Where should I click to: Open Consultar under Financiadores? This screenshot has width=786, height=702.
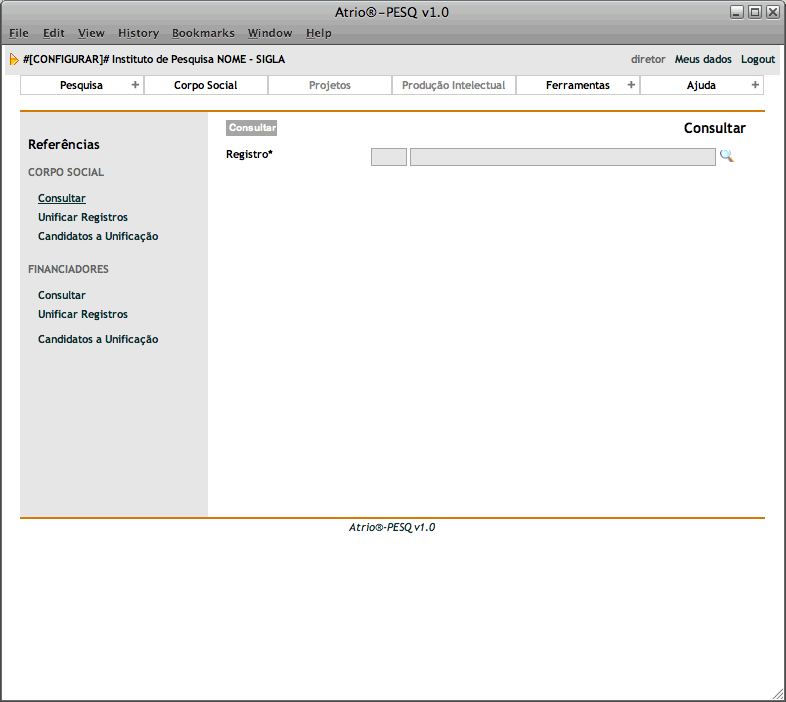pyautogui.click(x=62, y=295)
